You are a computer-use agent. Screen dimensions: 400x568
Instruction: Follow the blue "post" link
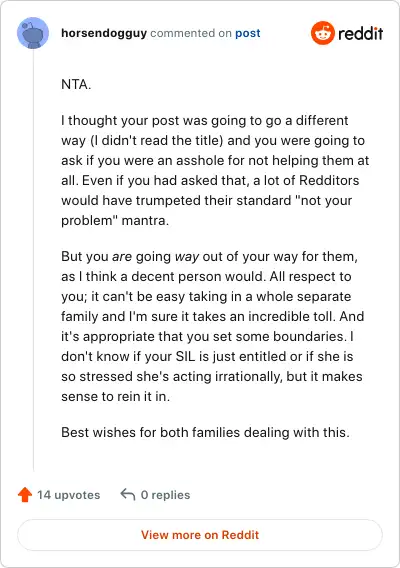click(248, 33)
